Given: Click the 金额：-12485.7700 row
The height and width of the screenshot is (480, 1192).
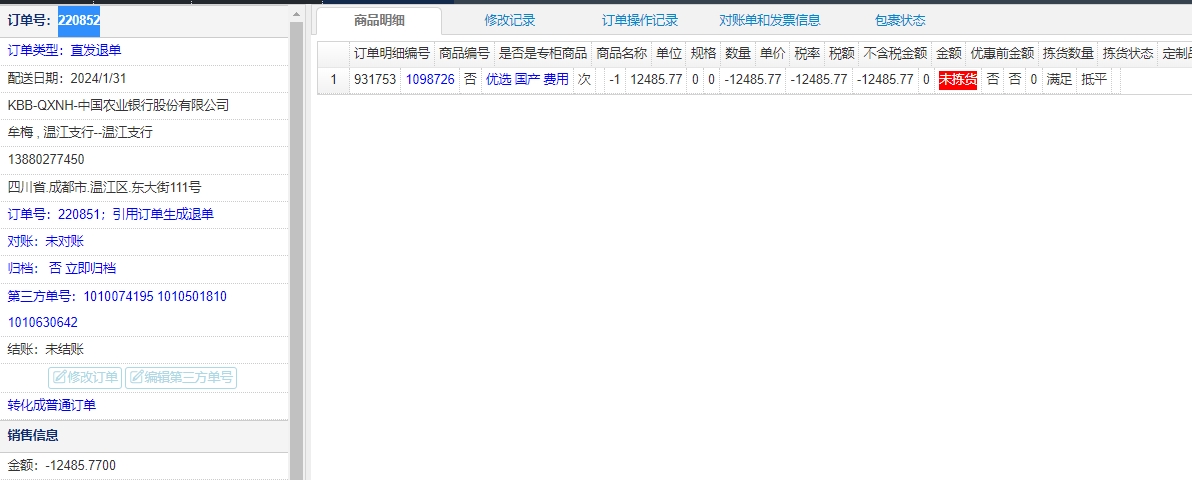Looking at the screenshot, I should click(144, 465).
